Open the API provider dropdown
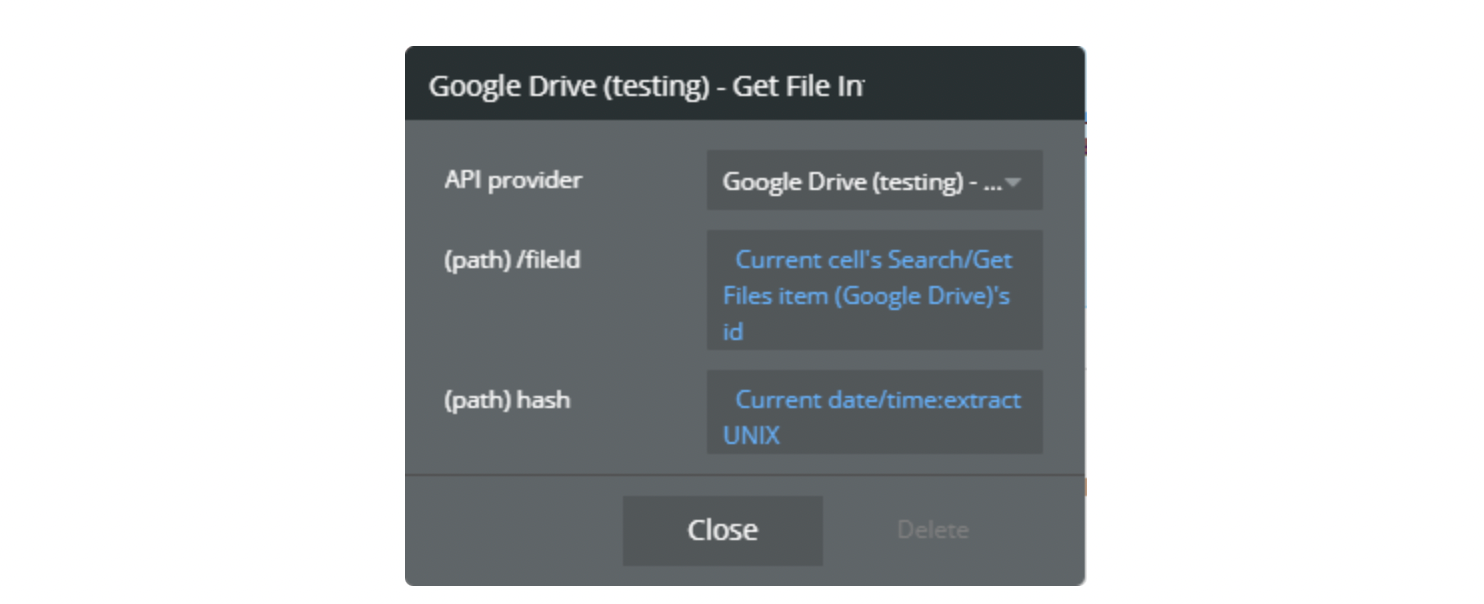The image size is (1484, 604). tap(874, 180)
